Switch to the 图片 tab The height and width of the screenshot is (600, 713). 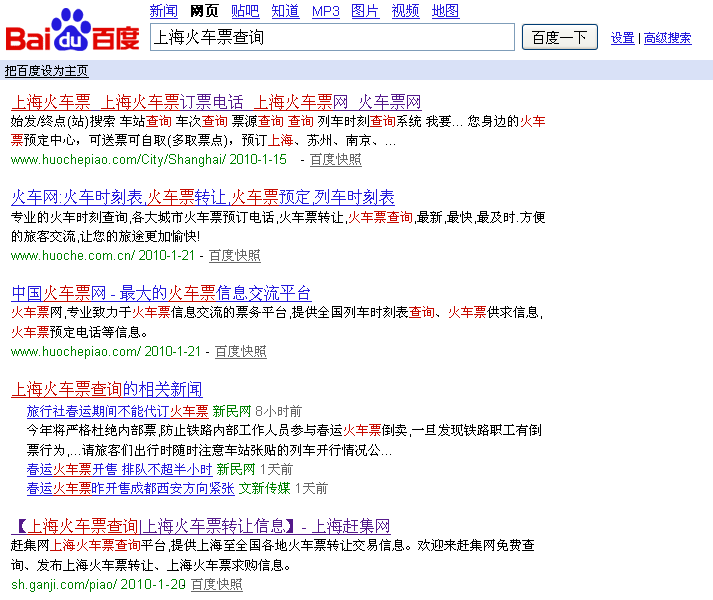tap(365, 11)
